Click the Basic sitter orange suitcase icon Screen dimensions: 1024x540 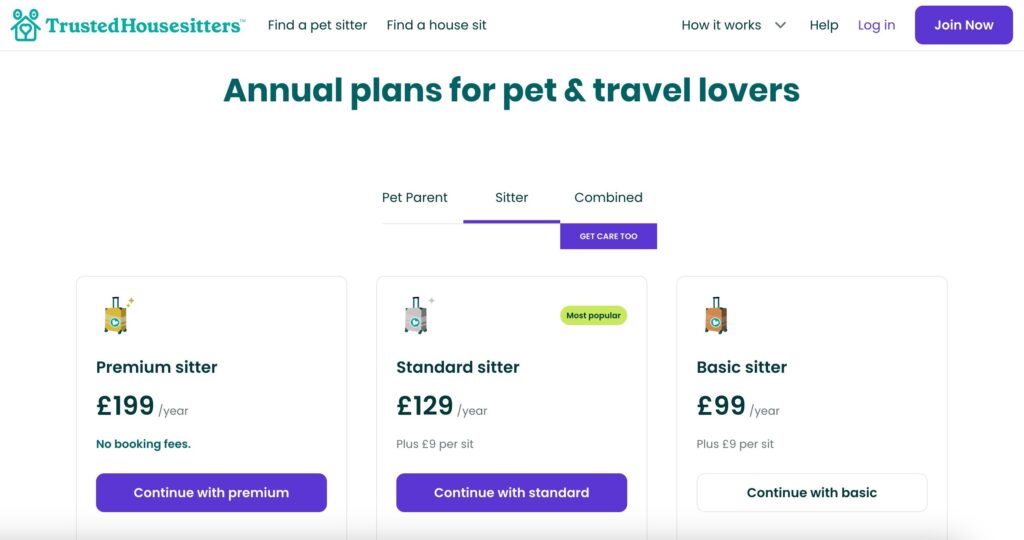click(x=715, y=316)
